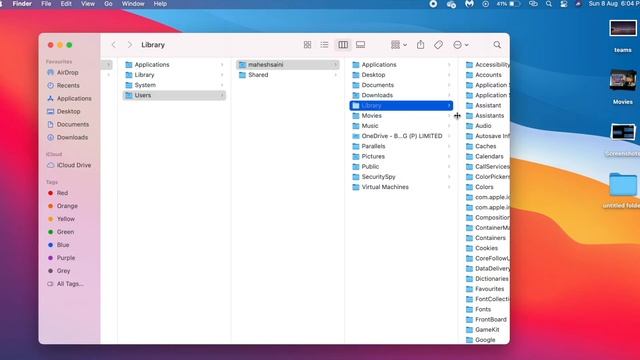Open the Group By dropdown in toolbar
640x360 pixels.
pyautogui.click(x=399, y=45)
